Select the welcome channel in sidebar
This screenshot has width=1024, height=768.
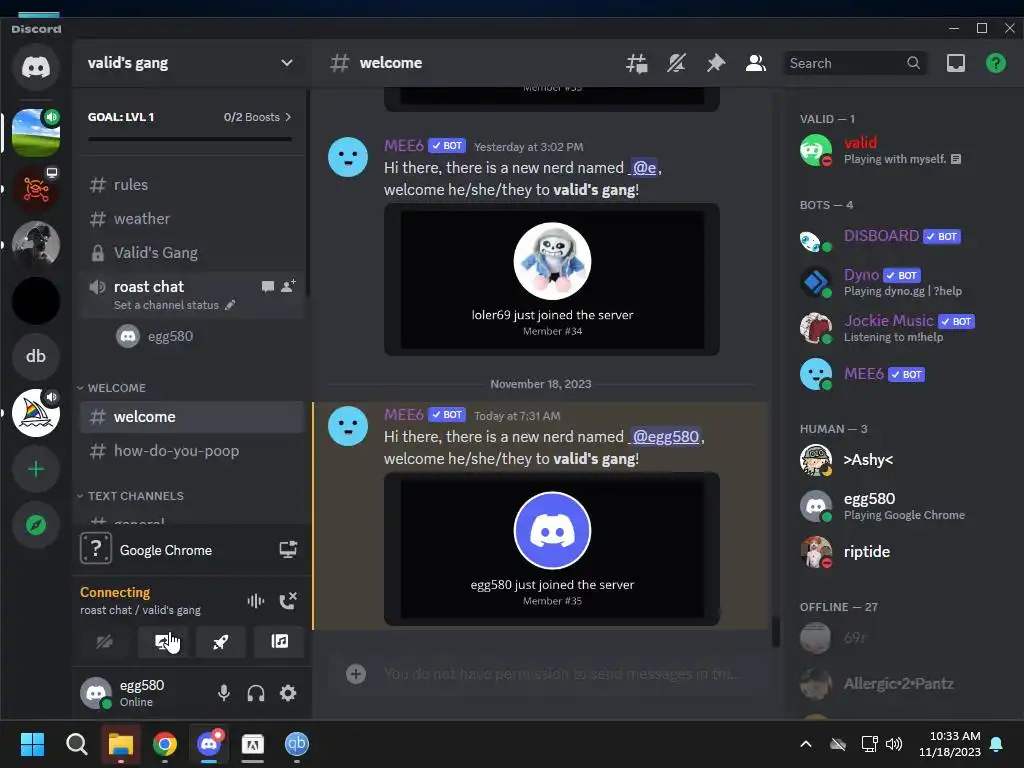click(193, 417)
